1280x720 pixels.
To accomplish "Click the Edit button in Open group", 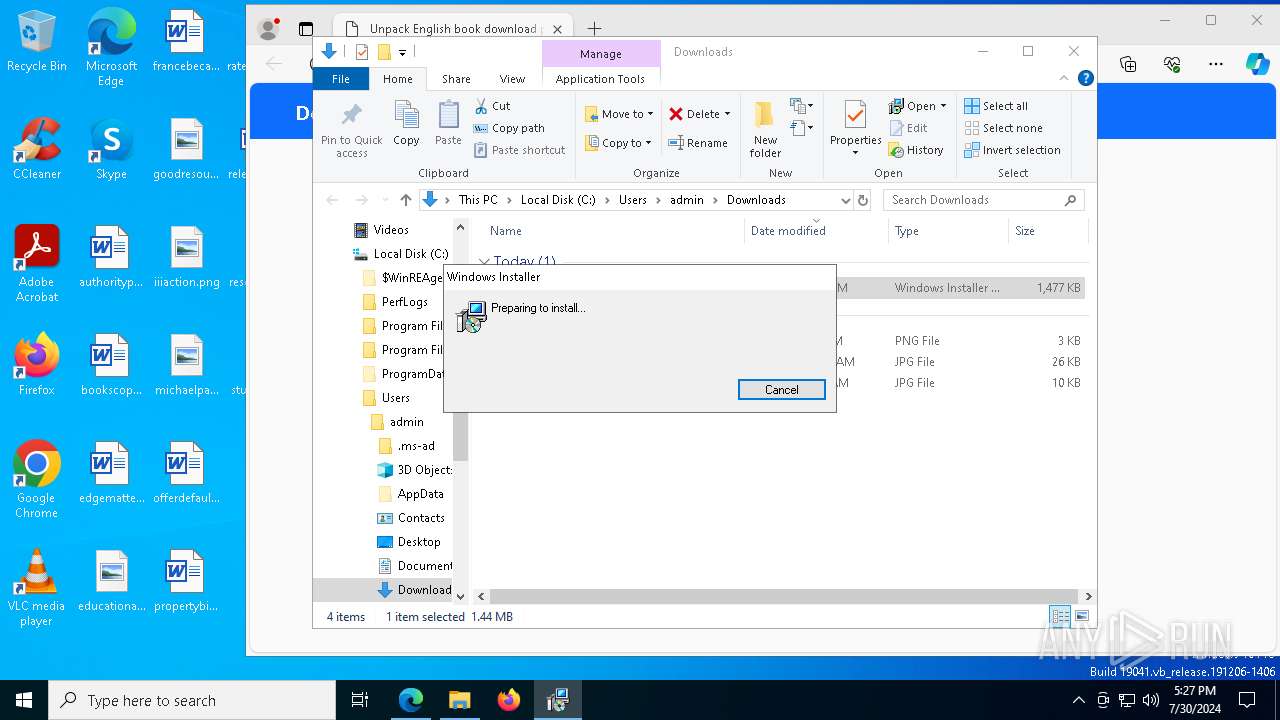I will coord(908,128).
